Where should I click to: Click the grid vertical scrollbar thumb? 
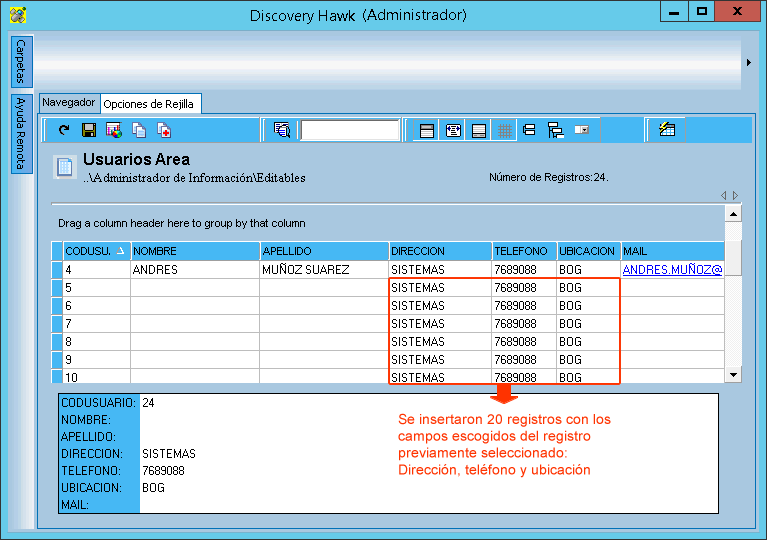[733, 258]
